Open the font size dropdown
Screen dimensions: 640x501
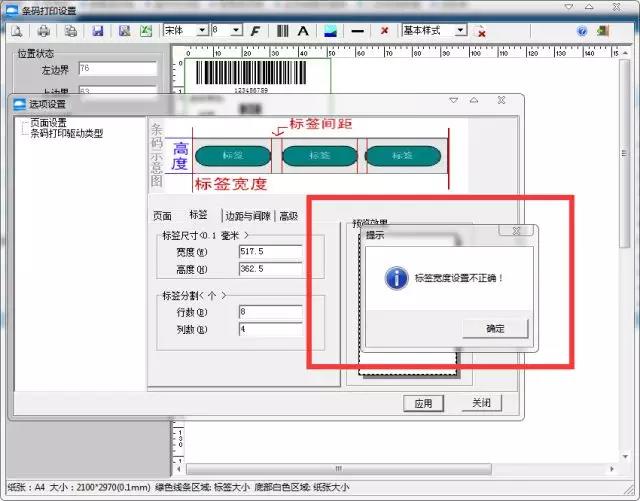[237, 31]
